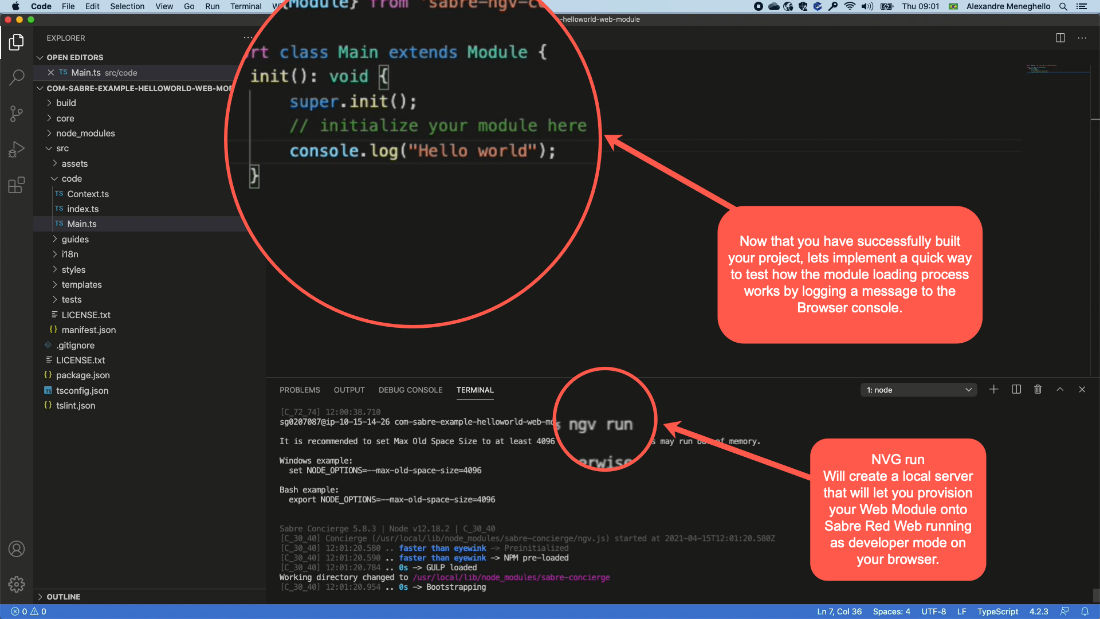Collapse the code folder
Viewport: 1100px width, 619px height.
pos(72,179)
